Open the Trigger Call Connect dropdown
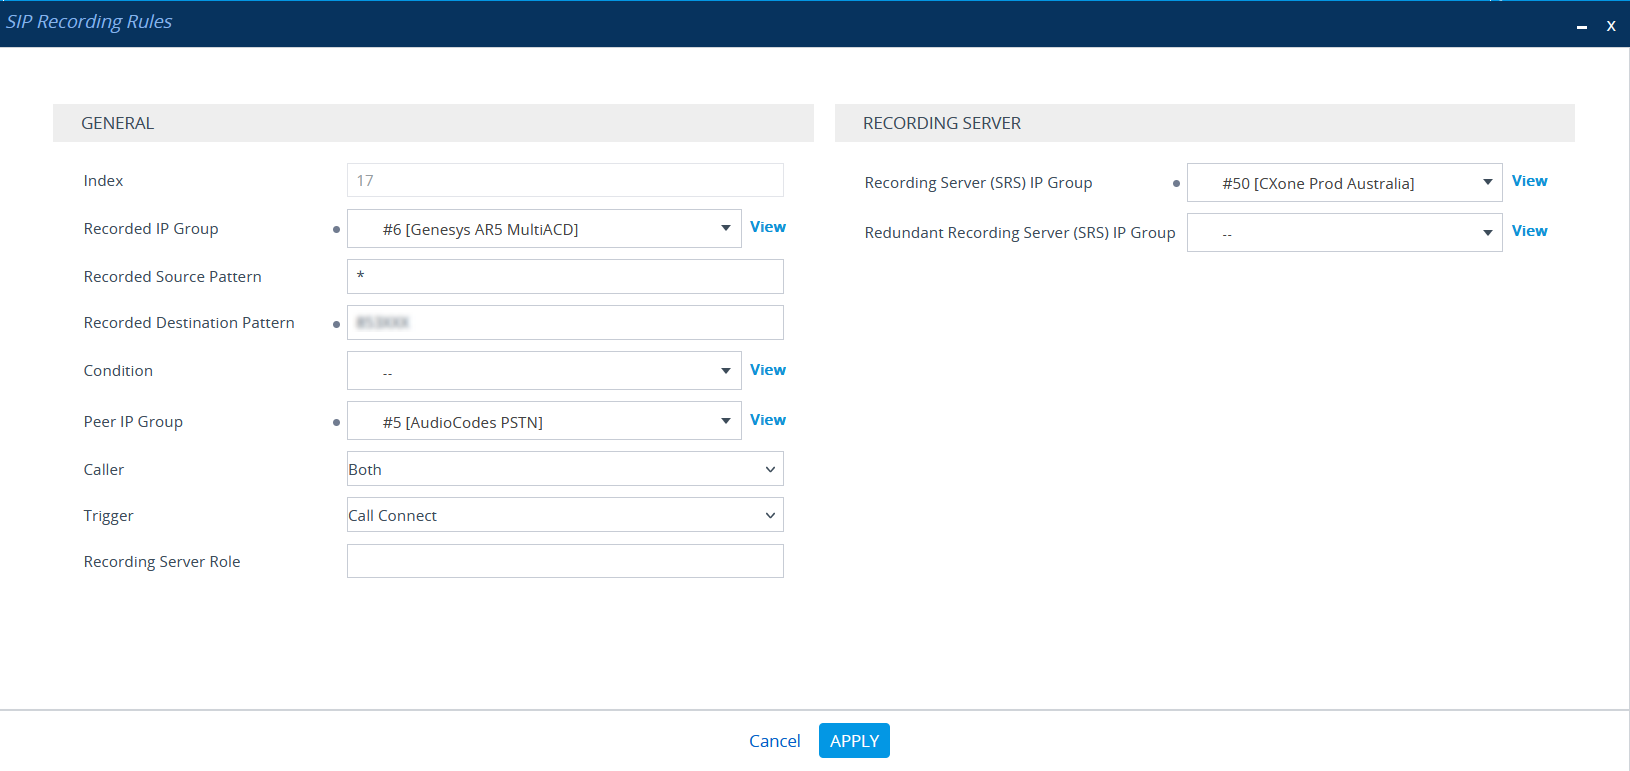The width and height of the screenshot is (1630, 771). (x=564, y=515)
